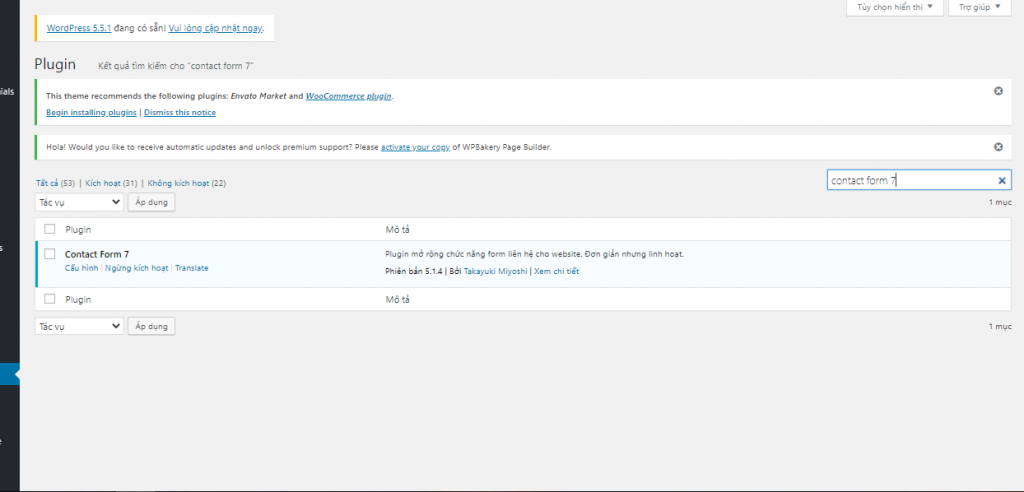Viewport: 1024px width, 492px height.
Task: Clear the plugin search field
Action: [x=1002, y=181]
